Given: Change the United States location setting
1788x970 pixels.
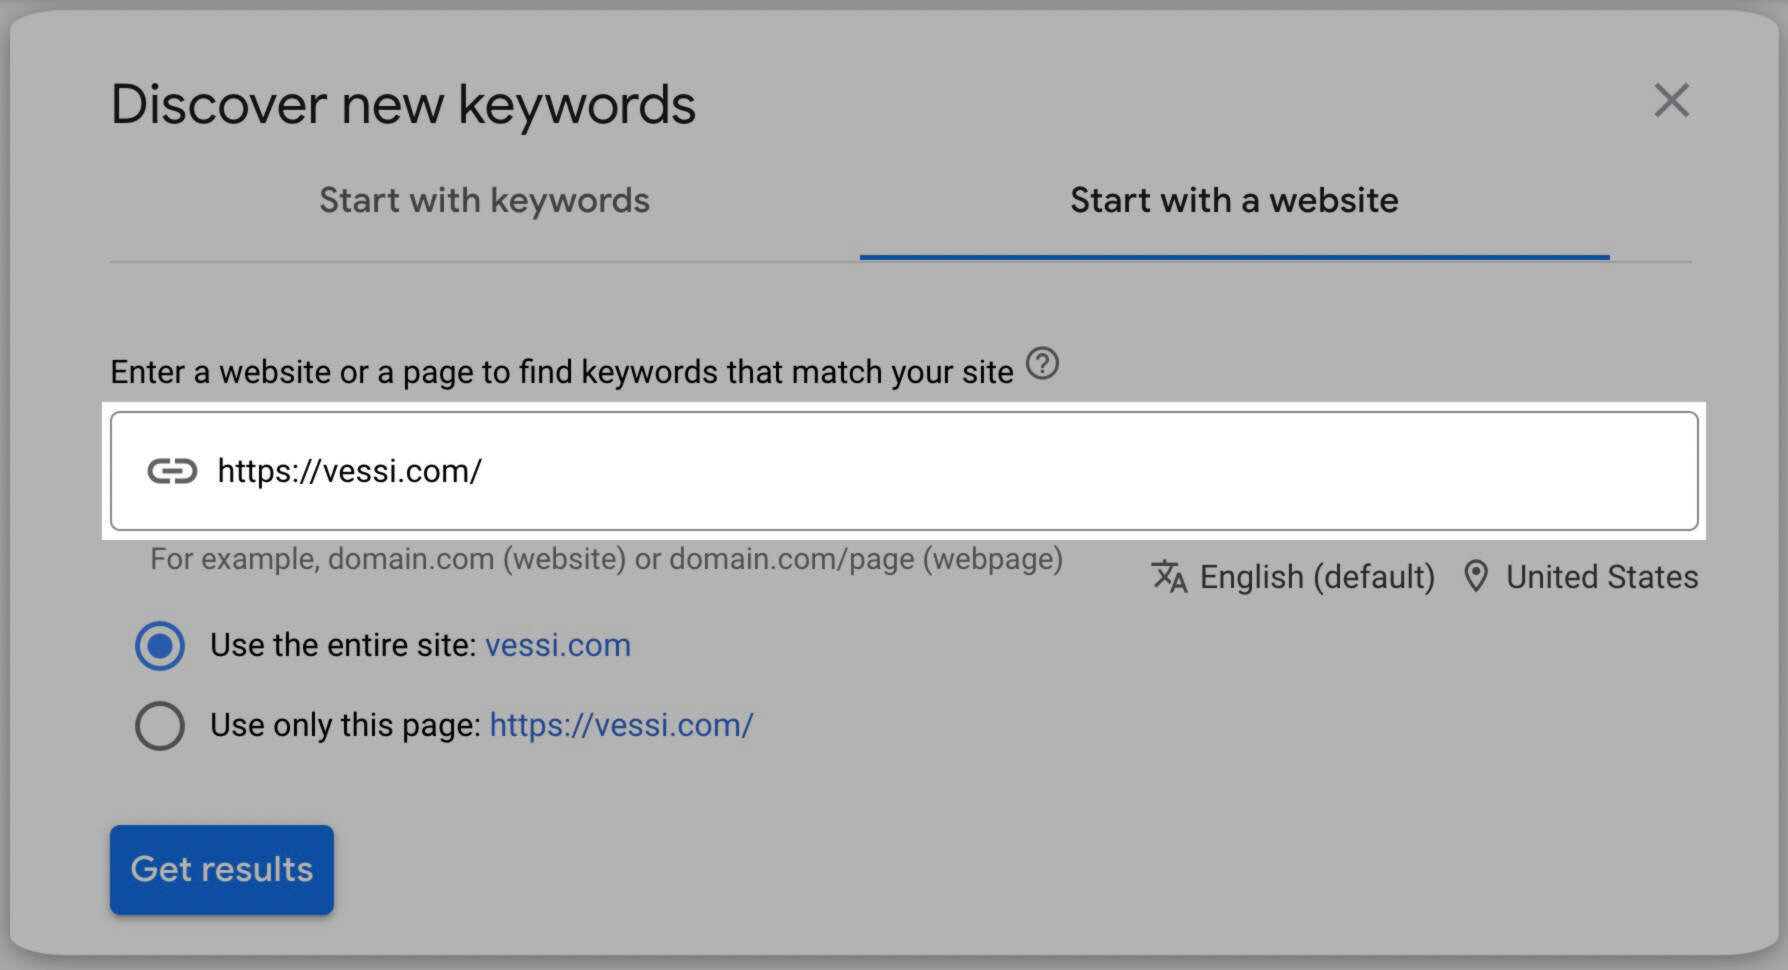Looking at the screenshot, I should tap(1602, 577).
